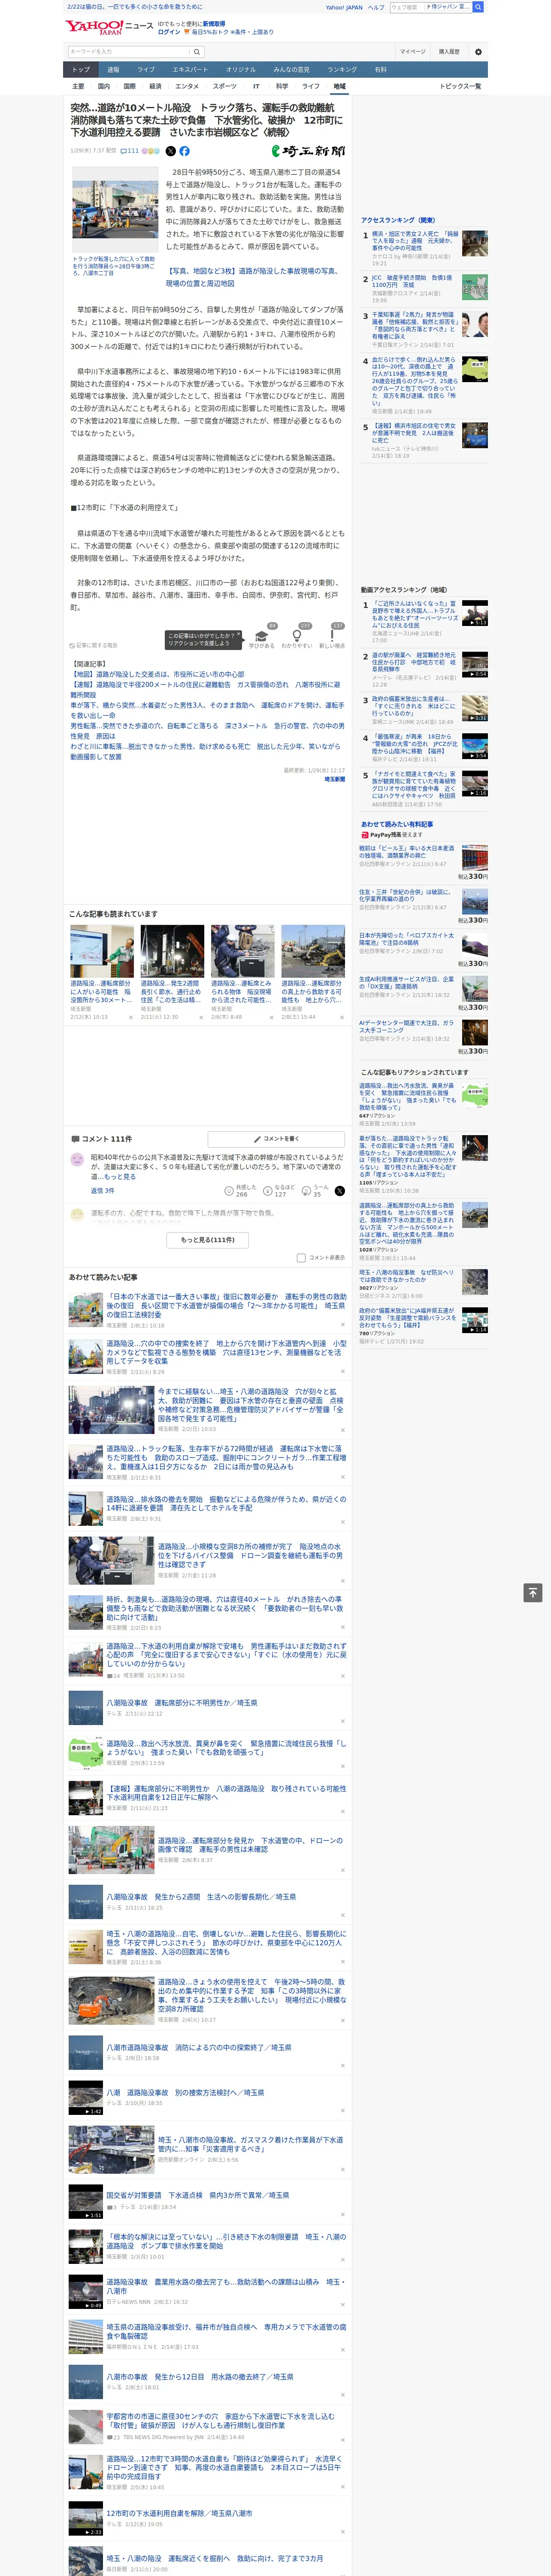Open settings gear icon in header
This screenshot has height=2576, width=551.
(x=478, y=51)
